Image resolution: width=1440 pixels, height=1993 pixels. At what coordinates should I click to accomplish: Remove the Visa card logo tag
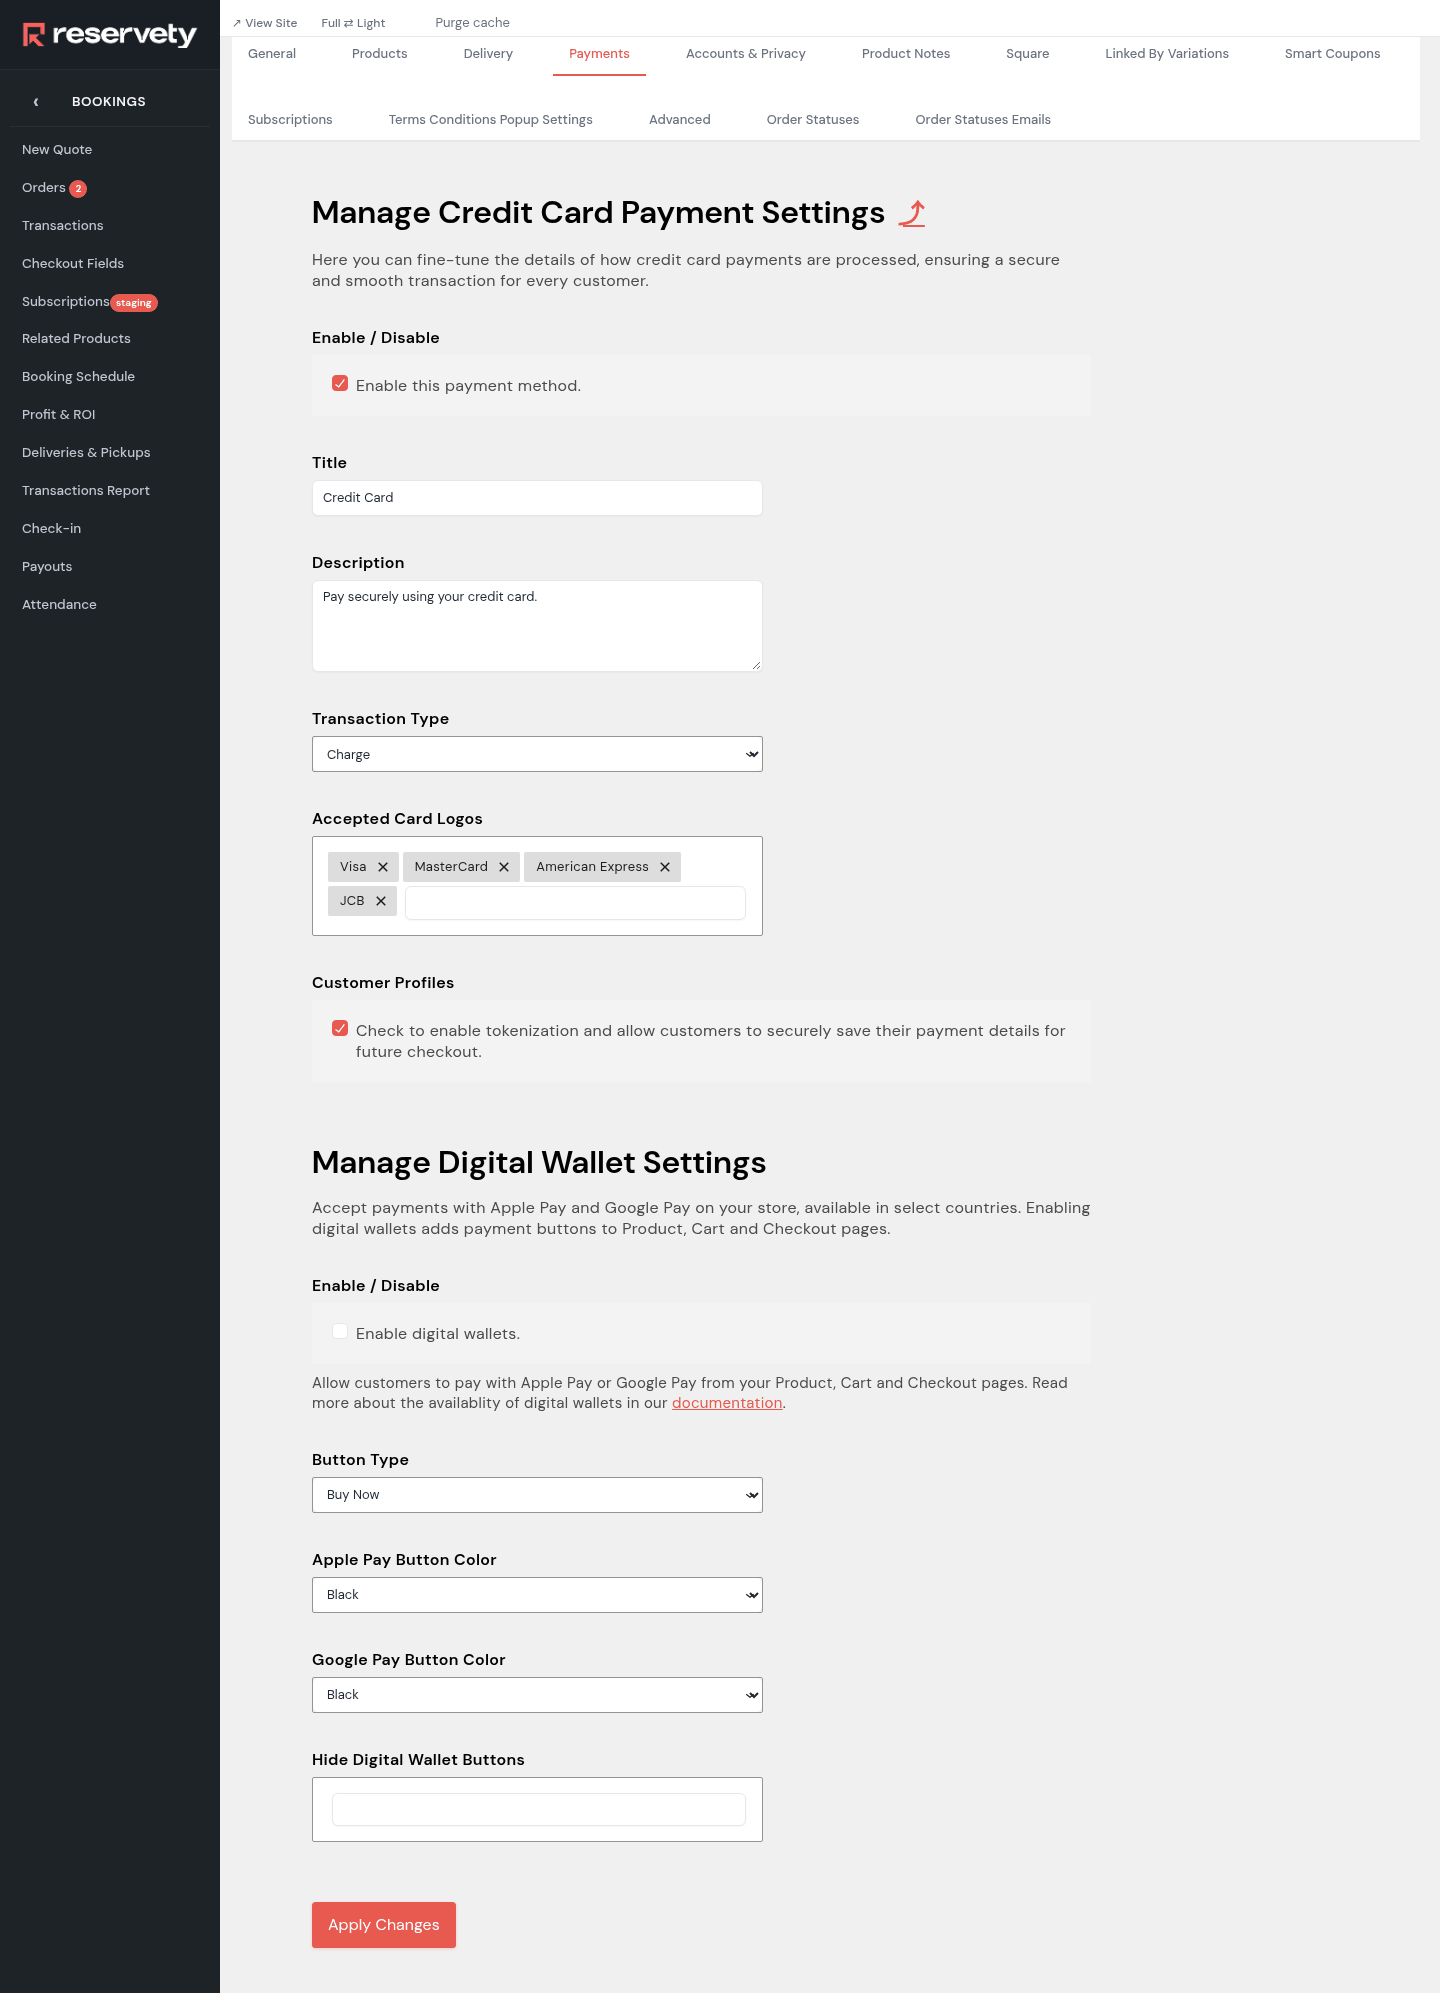pyautogui.click(x=383, y=867)
